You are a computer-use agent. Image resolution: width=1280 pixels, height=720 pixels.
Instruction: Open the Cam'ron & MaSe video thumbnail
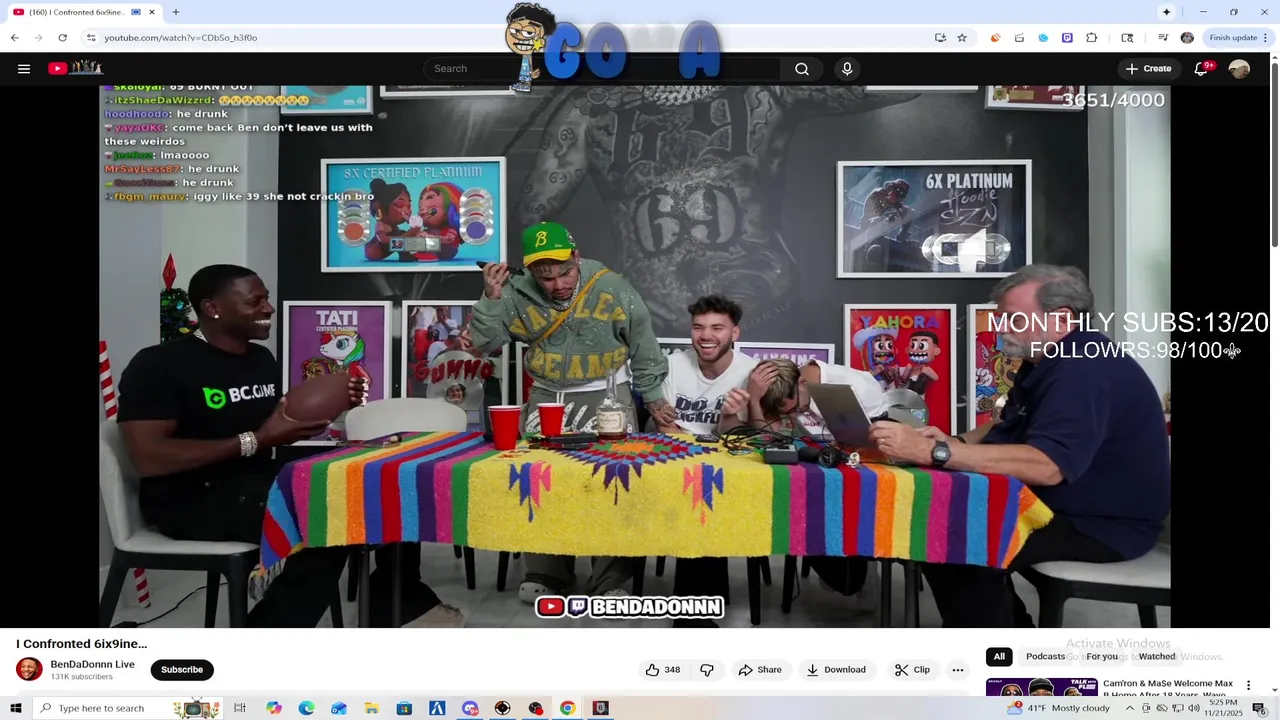click(x=1041, y=688)
